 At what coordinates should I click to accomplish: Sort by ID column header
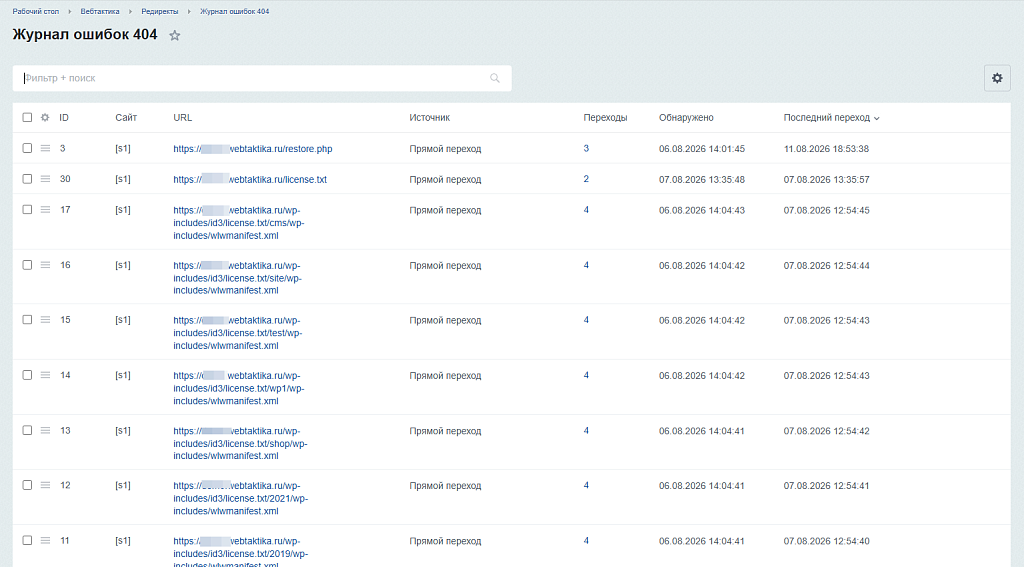pyautogui.click(x=64, y=118)
